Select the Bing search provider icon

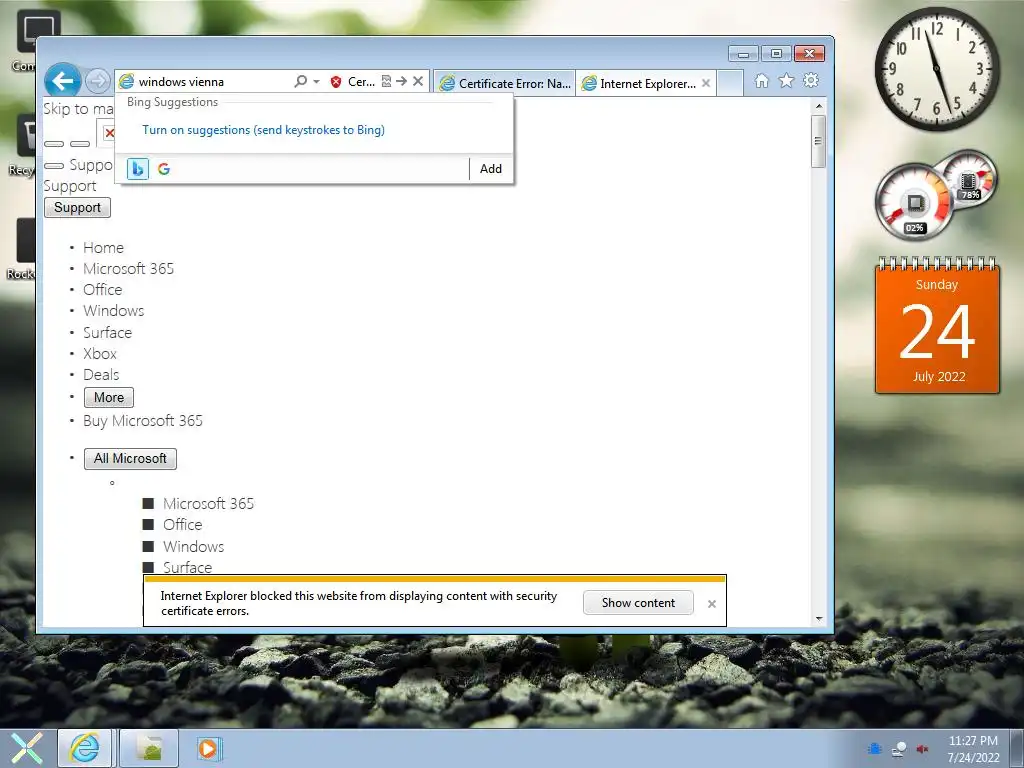coord(138,169)
